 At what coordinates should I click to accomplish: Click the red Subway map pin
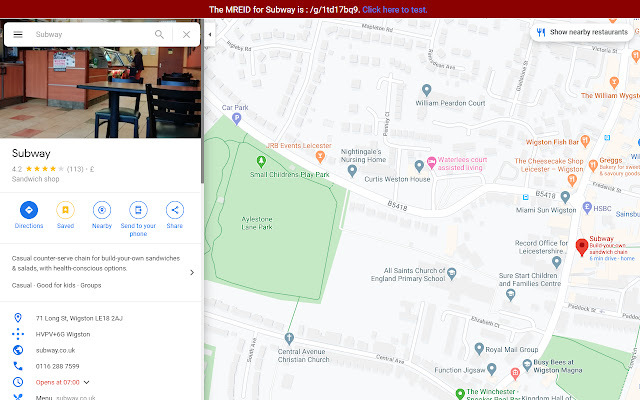coord(582,247)
